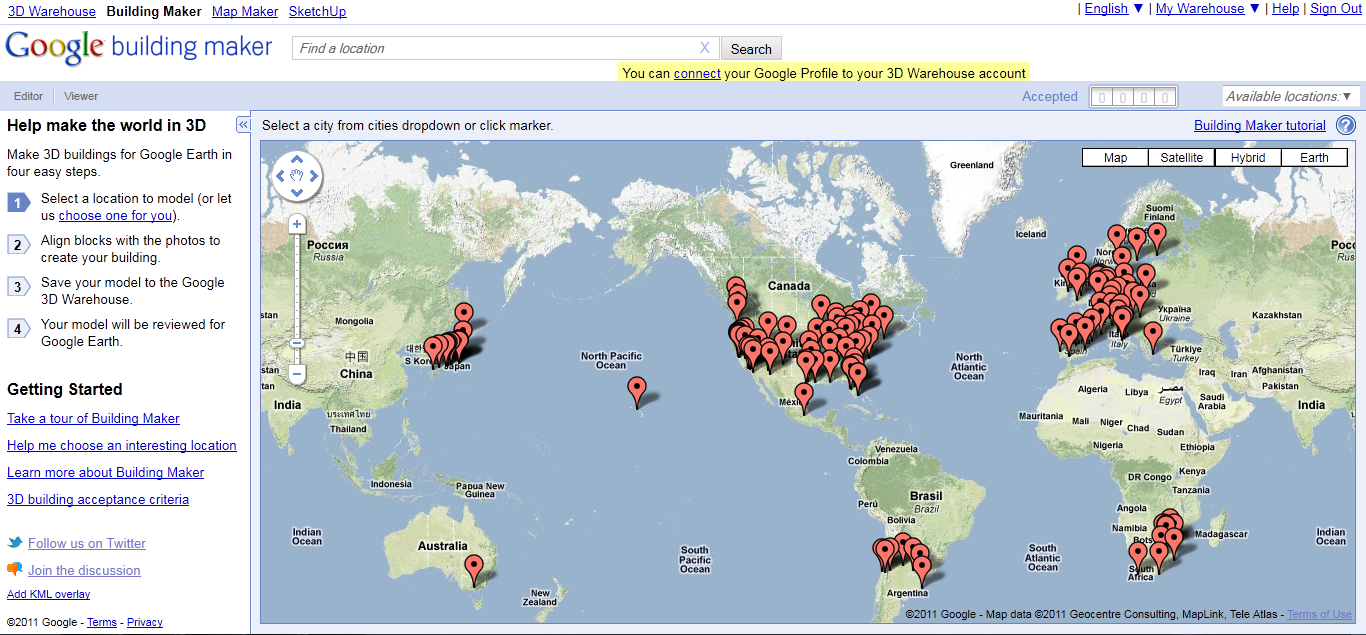Viewport: 1366px width, 635px height.
Task: Open the Available locations dropdown
Action: pyautogui.click(x=1291, y=96)
